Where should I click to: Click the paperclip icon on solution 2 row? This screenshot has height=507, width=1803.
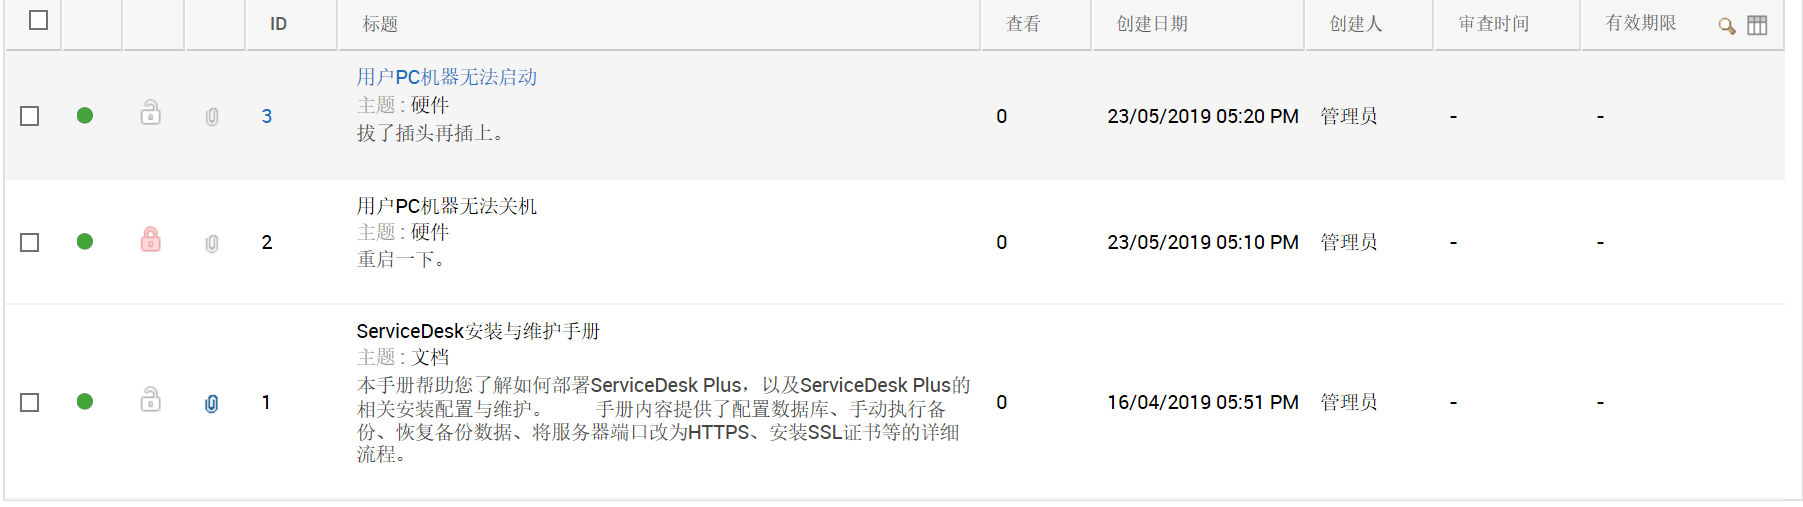tap(212, 243)
